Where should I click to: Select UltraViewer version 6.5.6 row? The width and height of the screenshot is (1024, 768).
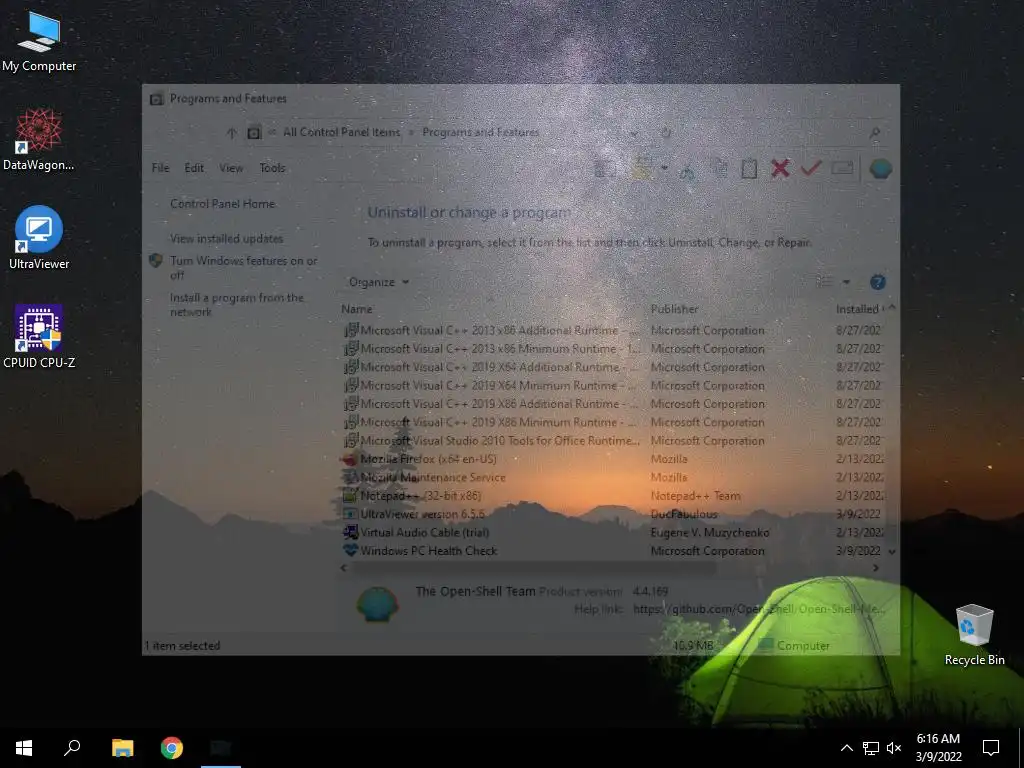click(613, 514)
